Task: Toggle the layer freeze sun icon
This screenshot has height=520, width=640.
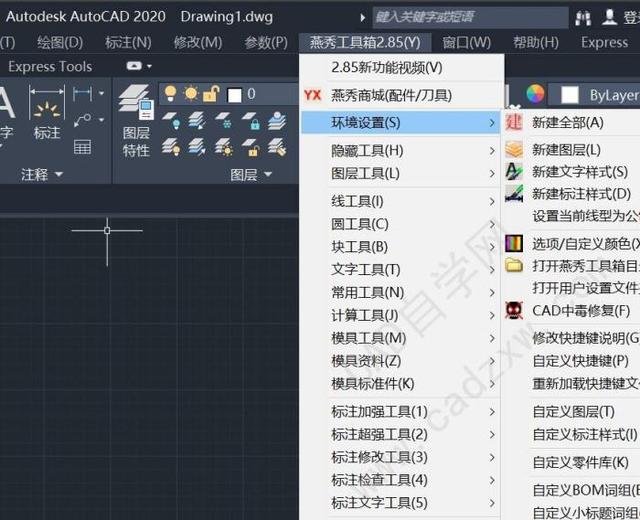Action: tap(191, 94)
